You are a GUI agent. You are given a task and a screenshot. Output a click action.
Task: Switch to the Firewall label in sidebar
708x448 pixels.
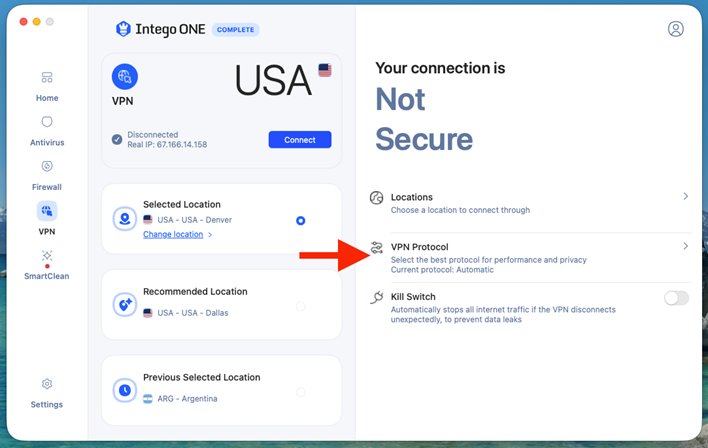(x=47, y=187)
